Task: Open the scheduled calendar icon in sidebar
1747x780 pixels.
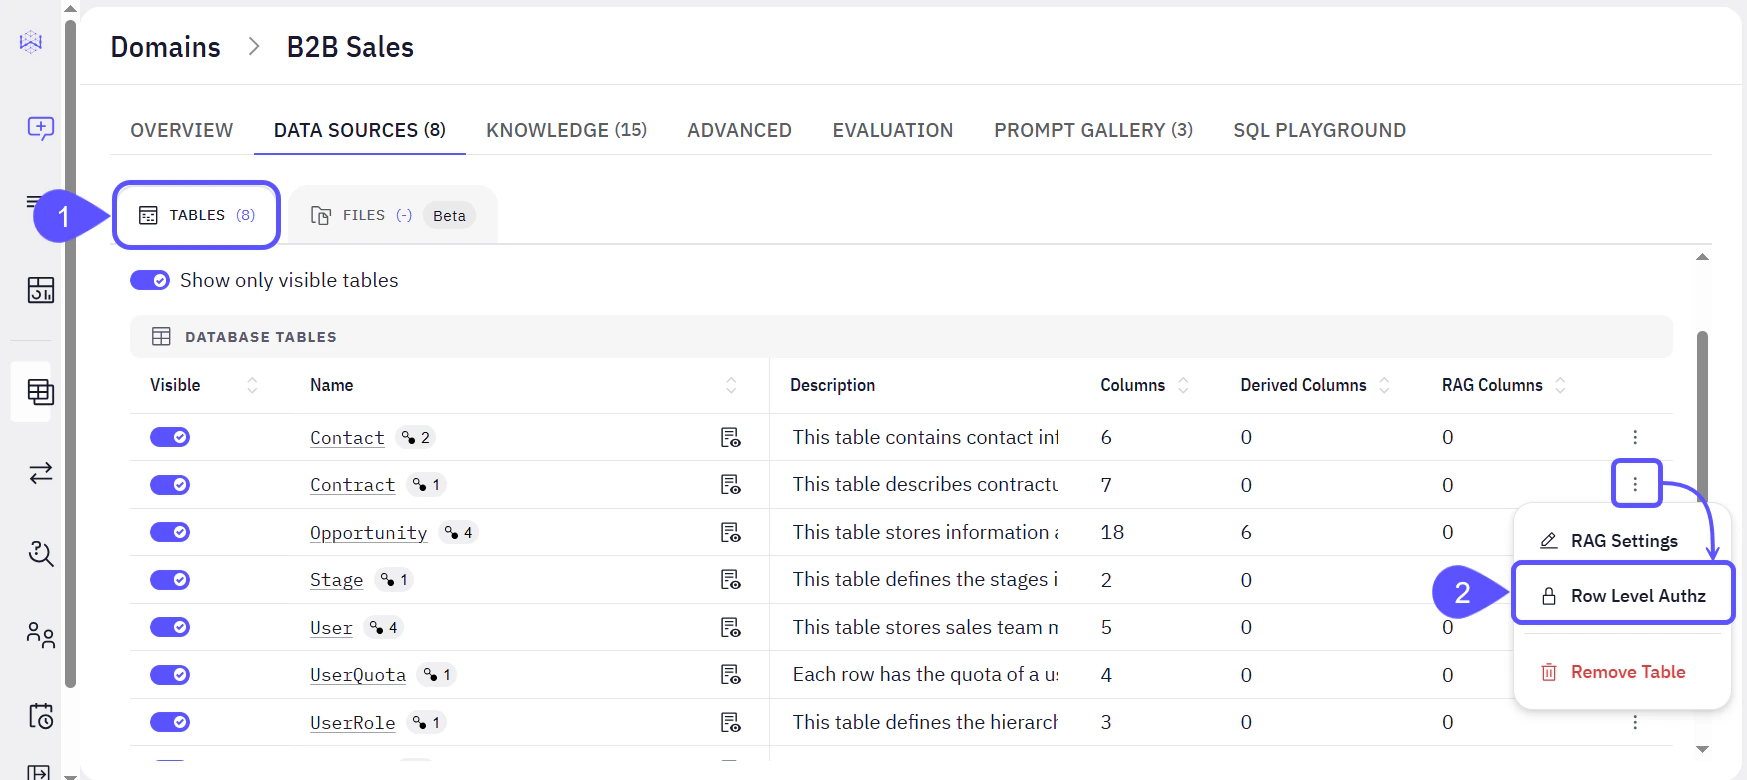Action: (x=40, y=716)
